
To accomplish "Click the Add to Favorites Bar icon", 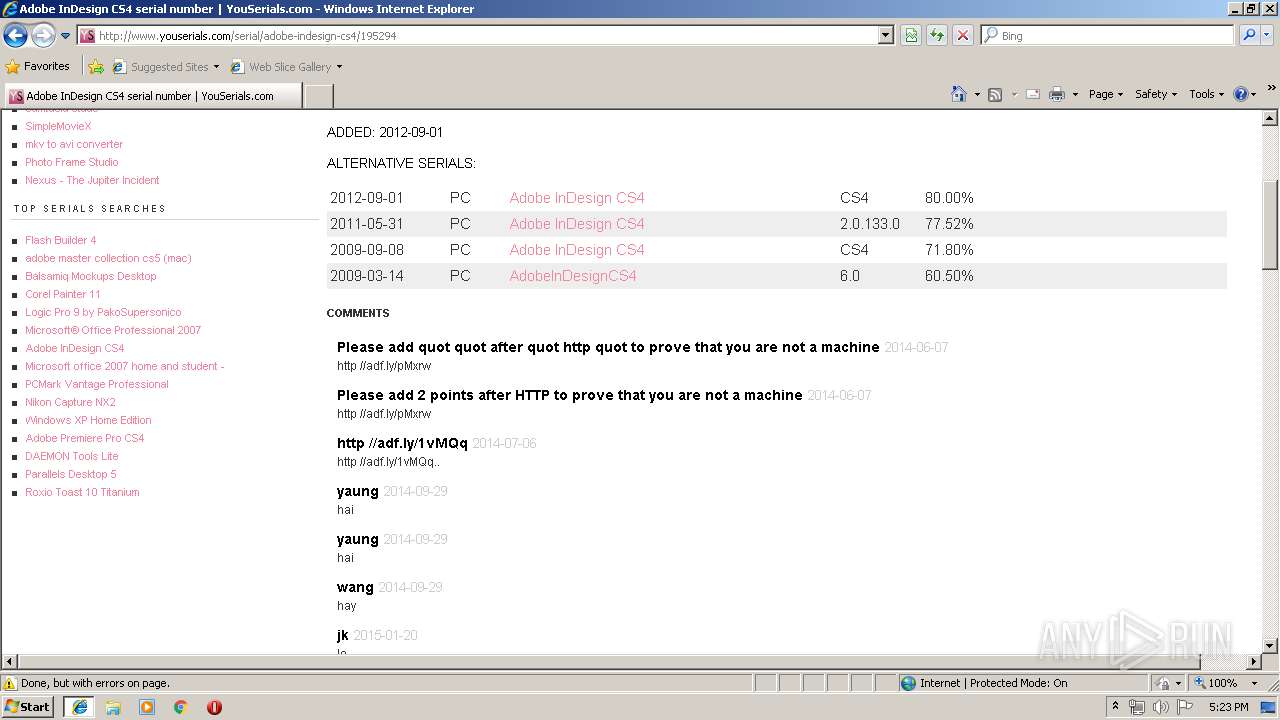I will [96, 67].
